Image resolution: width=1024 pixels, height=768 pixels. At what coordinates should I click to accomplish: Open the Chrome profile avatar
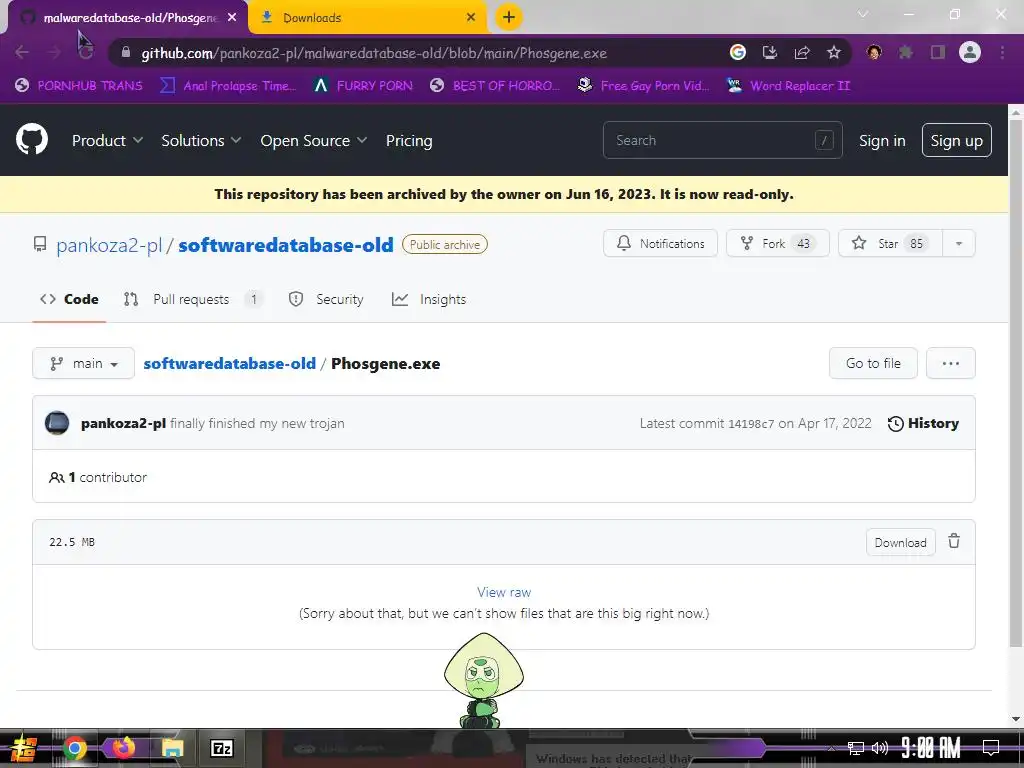click(970, 52)
